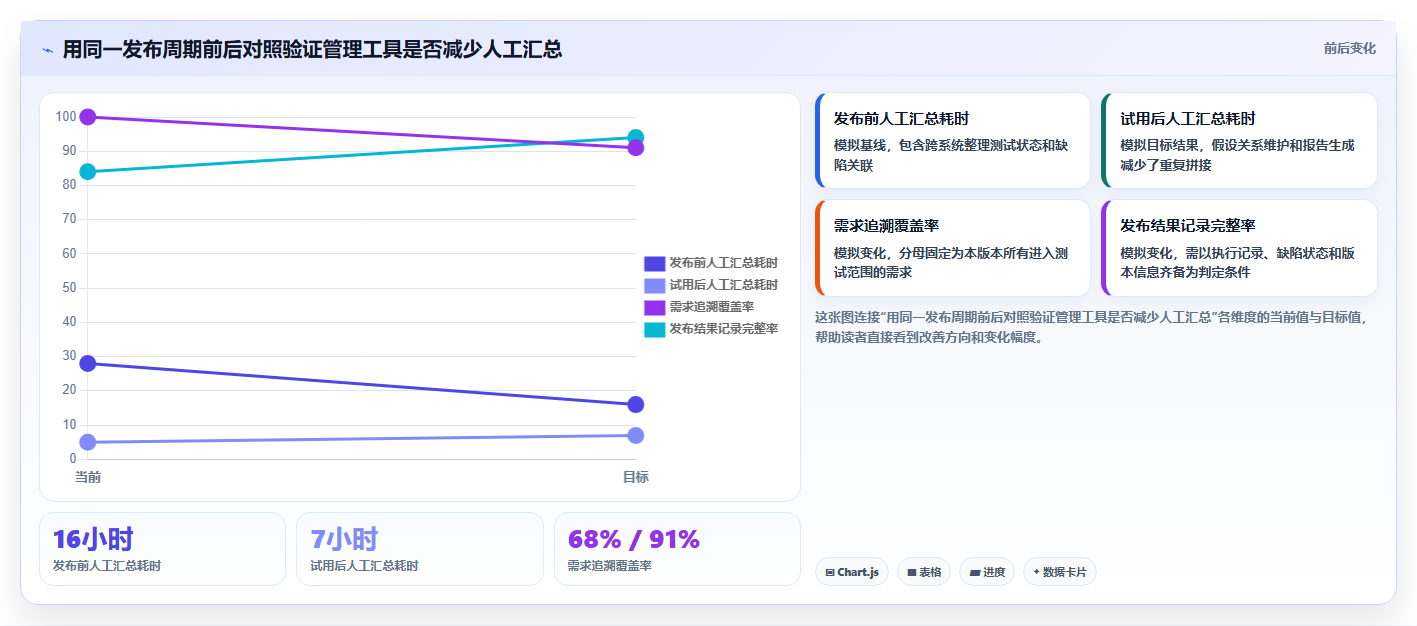Toggle 需求追溯覆盖率 legend entry
Screen dimensions: 1417x626
(x=699, y=307)
